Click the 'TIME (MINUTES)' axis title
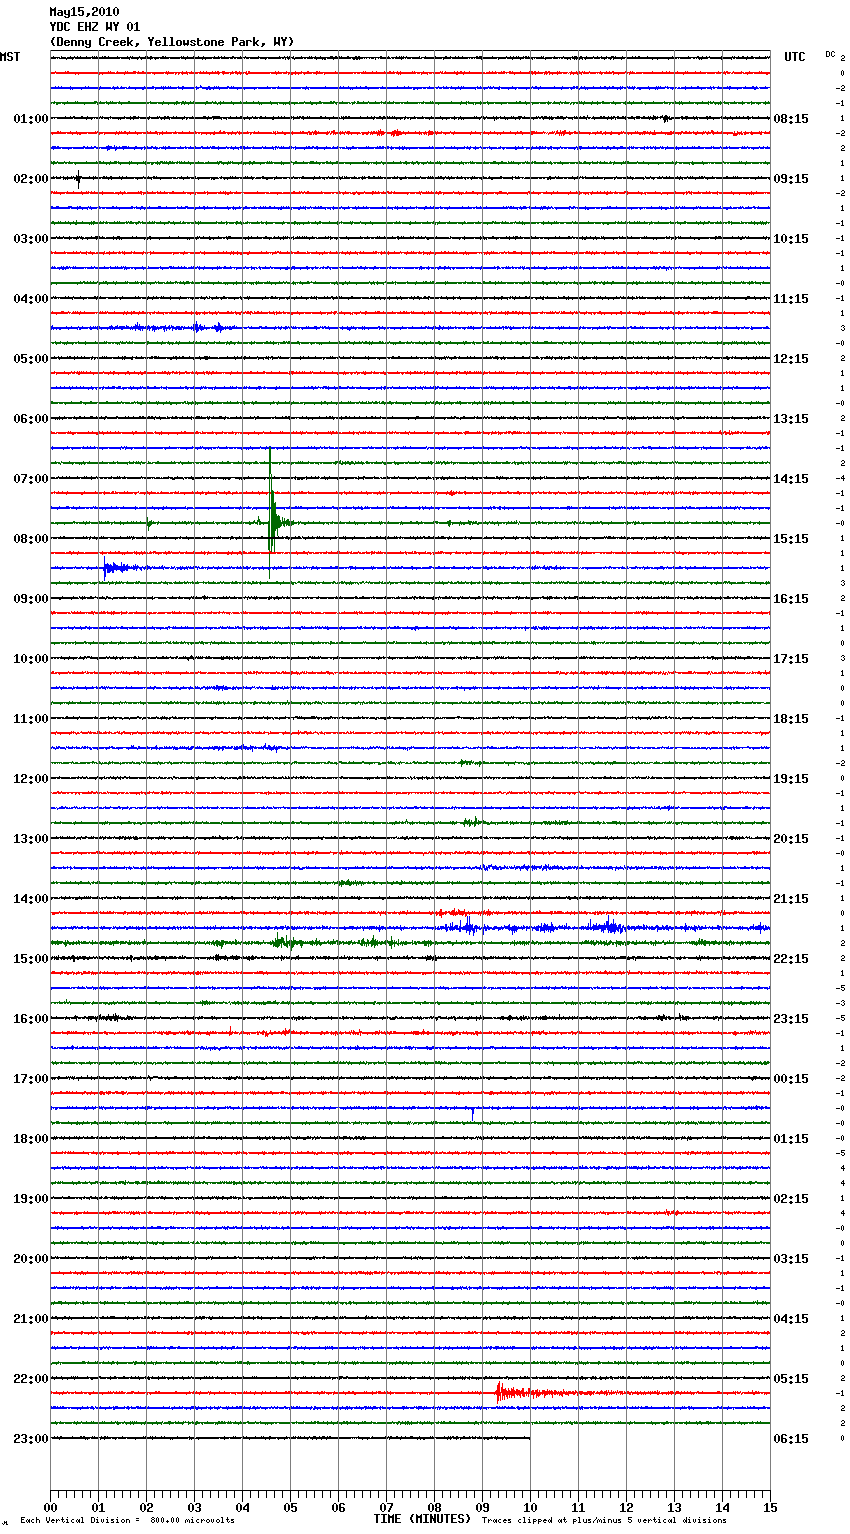This screenshot has height=1534, width=850. click(x=422, y=1519)
